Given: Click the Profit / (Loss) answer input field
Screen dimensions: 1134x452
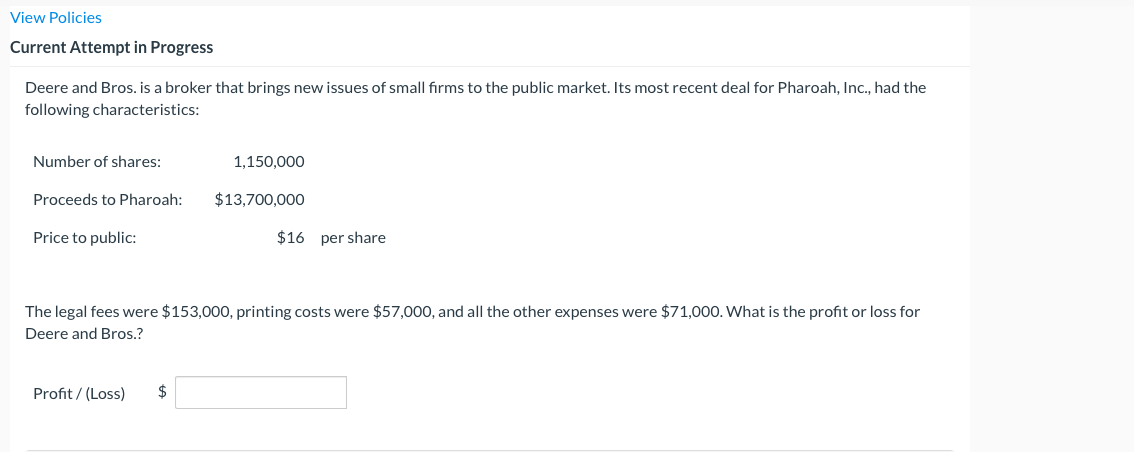Looking at the screenshot, I should (261, 393).
